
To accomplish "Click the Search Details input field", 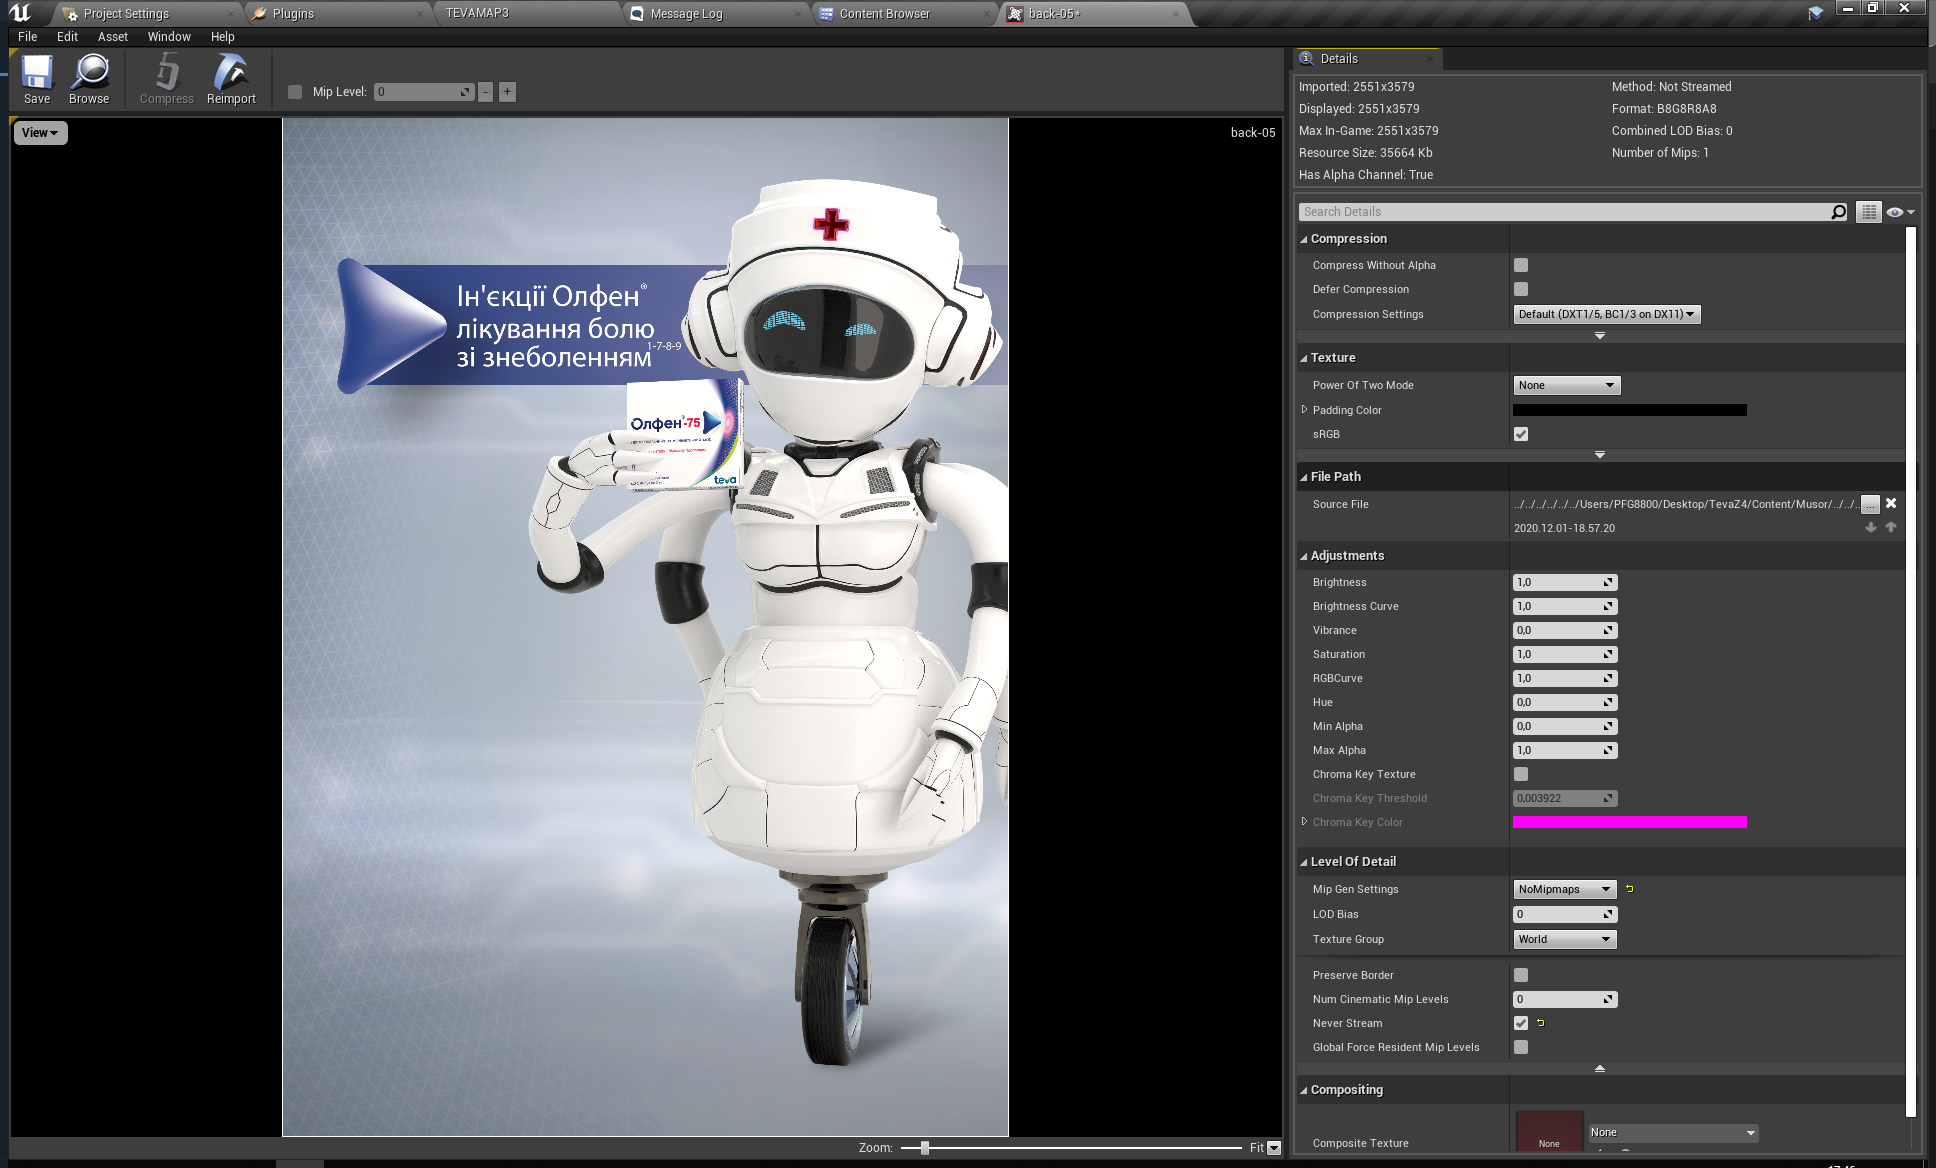I will 1565,212.
